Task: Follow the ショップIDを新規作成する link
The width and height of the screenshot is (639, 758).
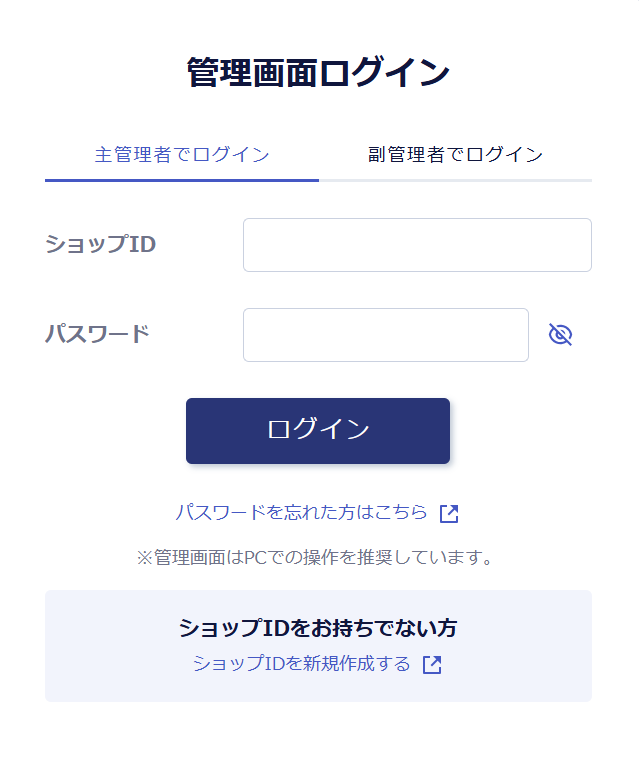Action: (x=302, y=664)
